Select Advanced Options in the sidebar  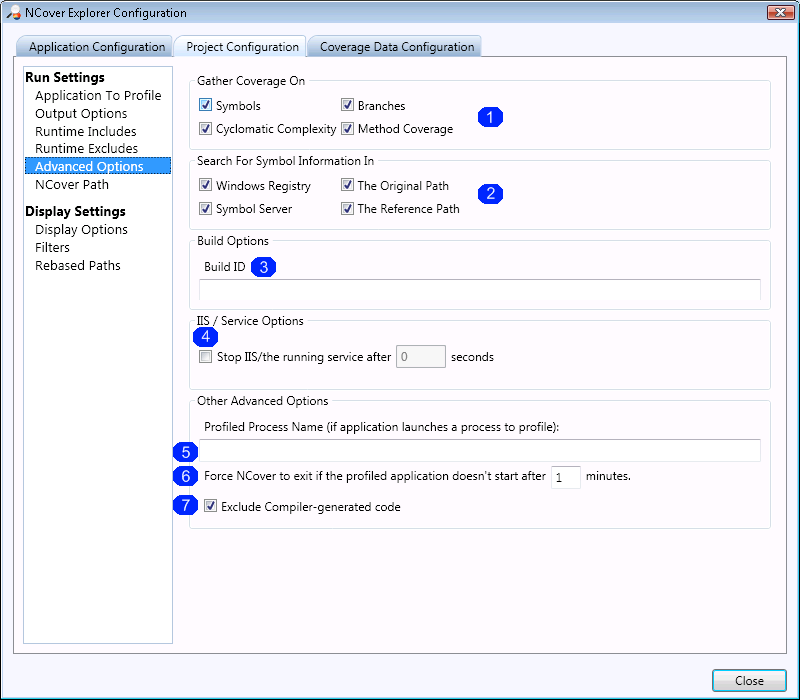coord(97,166)
